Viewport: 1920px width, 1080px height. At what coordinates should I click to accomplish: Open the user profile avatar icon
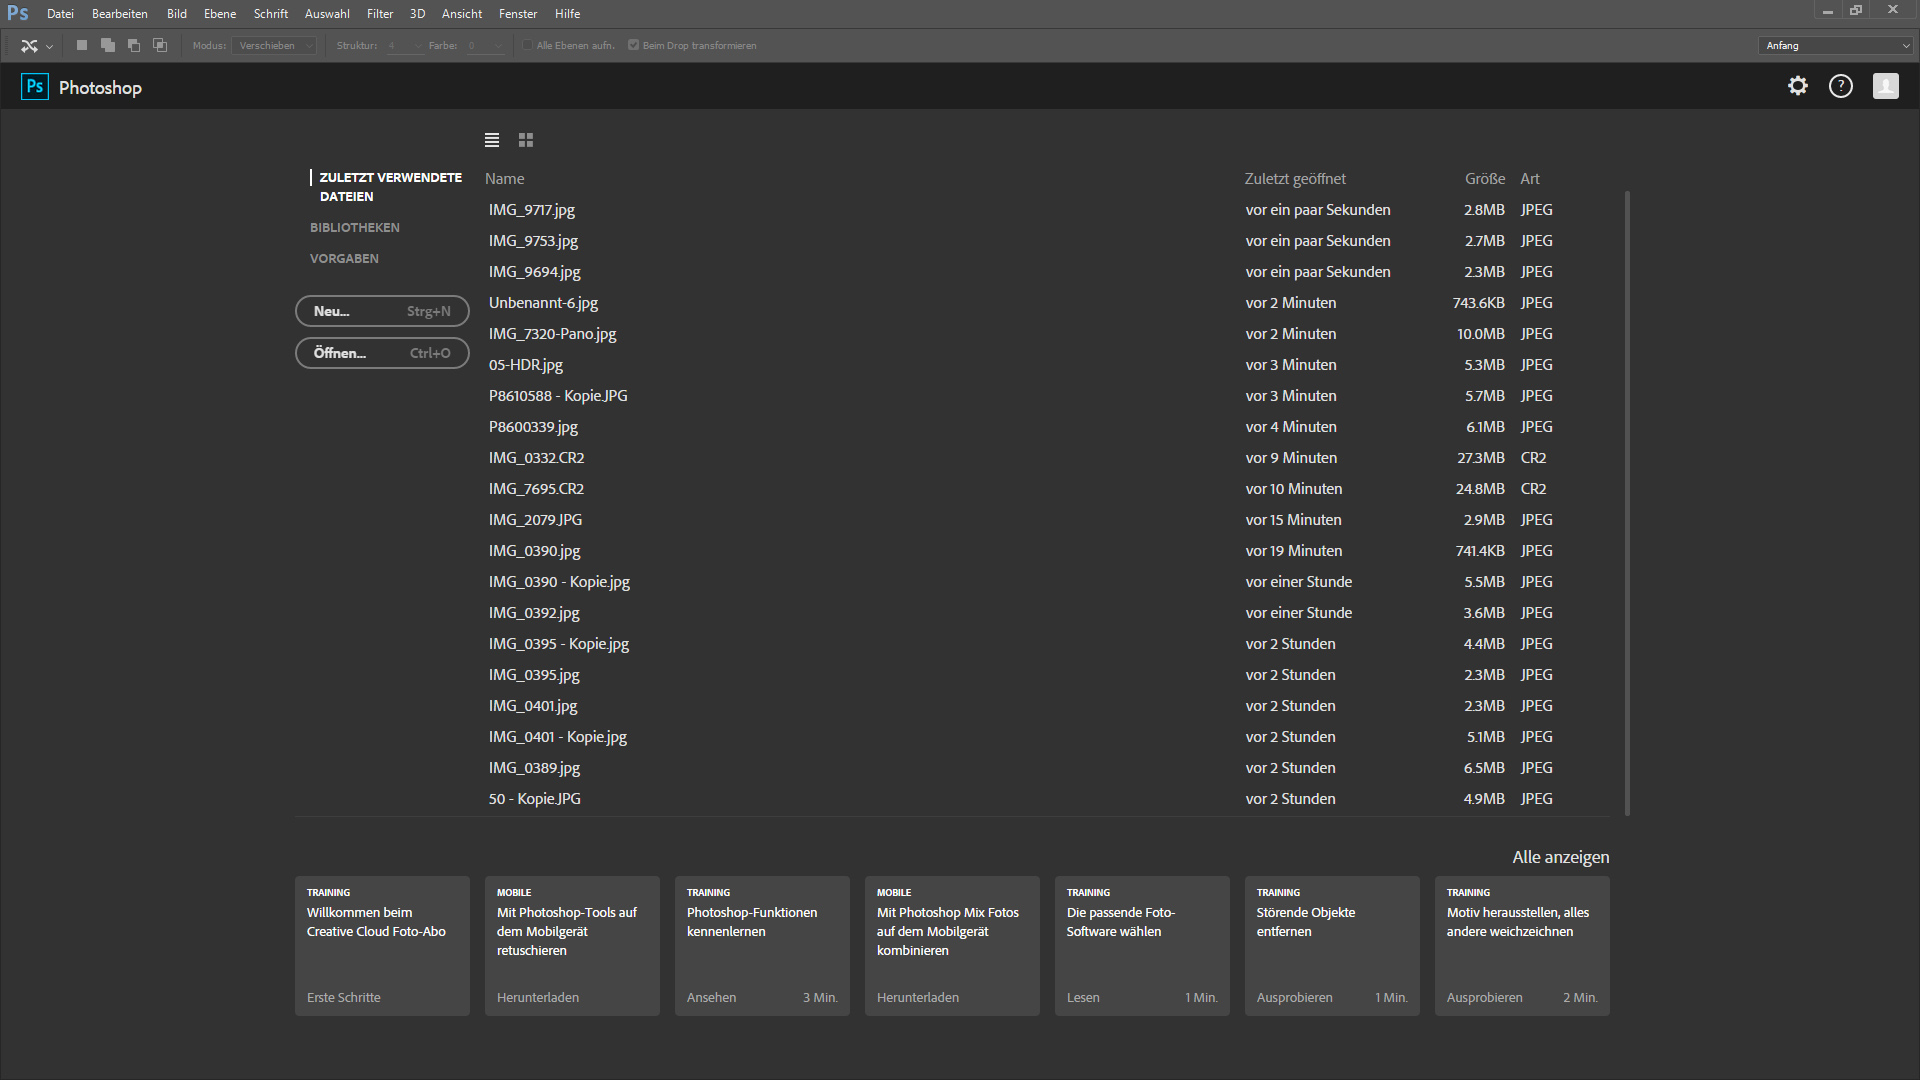(x=1885, y=86)
